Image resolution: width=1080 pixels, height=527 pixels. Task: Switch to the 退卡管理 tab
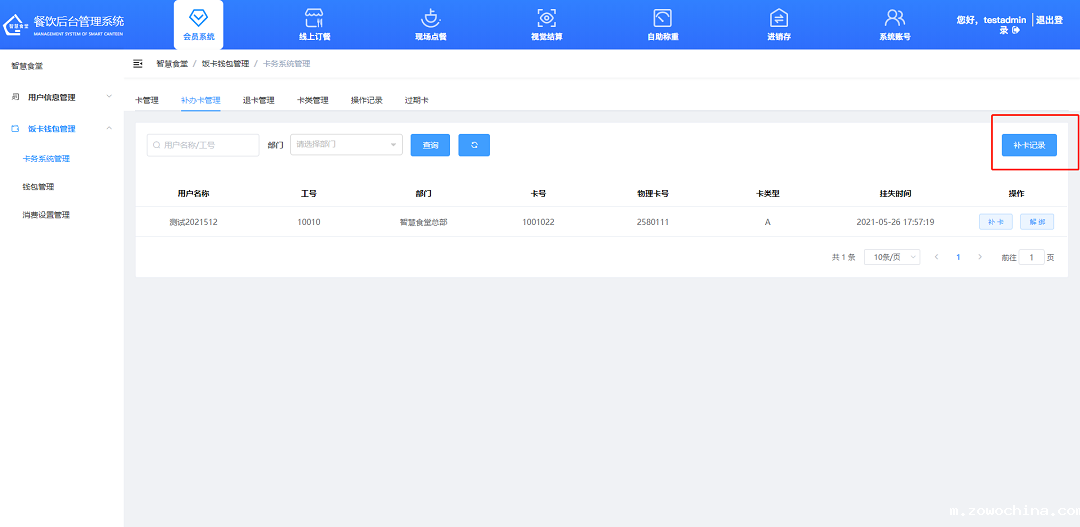(258, 100)
